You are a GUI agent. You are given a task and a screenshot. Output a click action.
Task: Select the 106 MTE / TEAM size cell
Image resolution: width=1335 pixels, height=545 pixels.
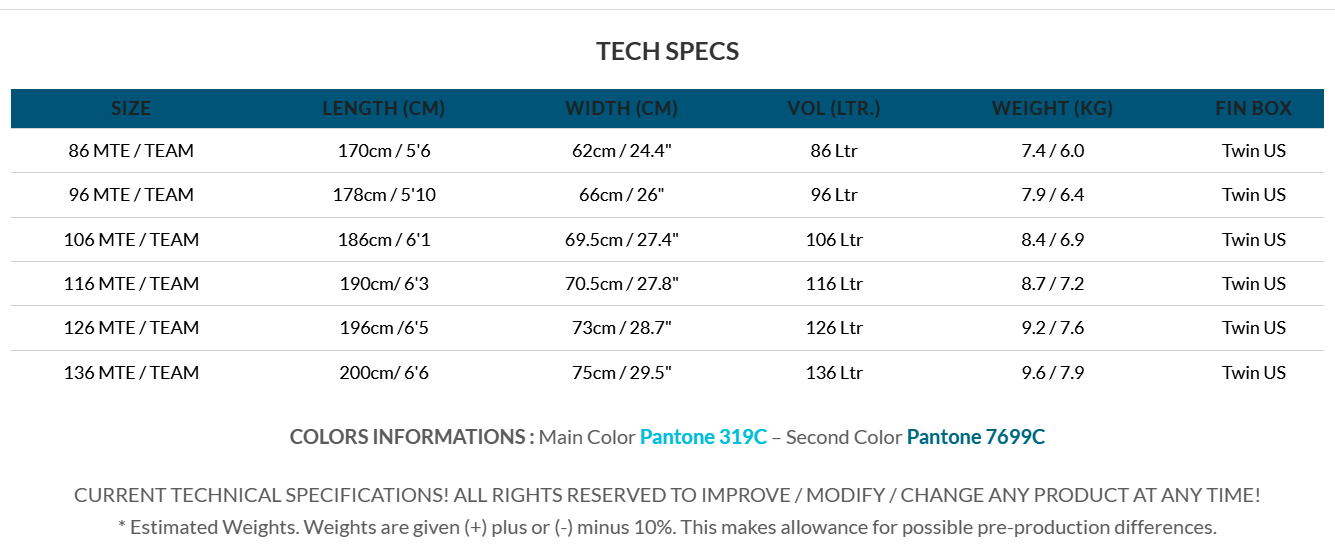(131, 240)
